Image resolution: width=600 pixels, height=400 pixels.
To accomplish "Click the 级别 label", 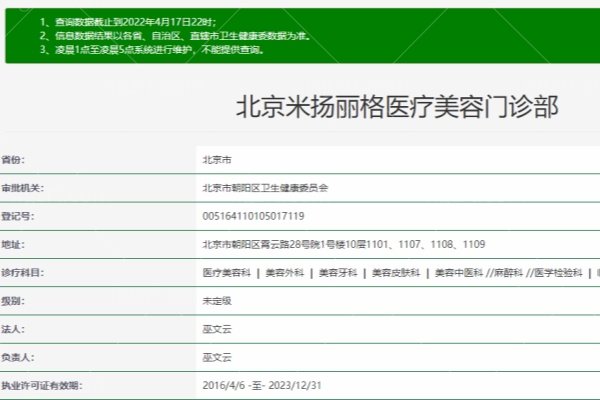I will [x=13, y=301].
